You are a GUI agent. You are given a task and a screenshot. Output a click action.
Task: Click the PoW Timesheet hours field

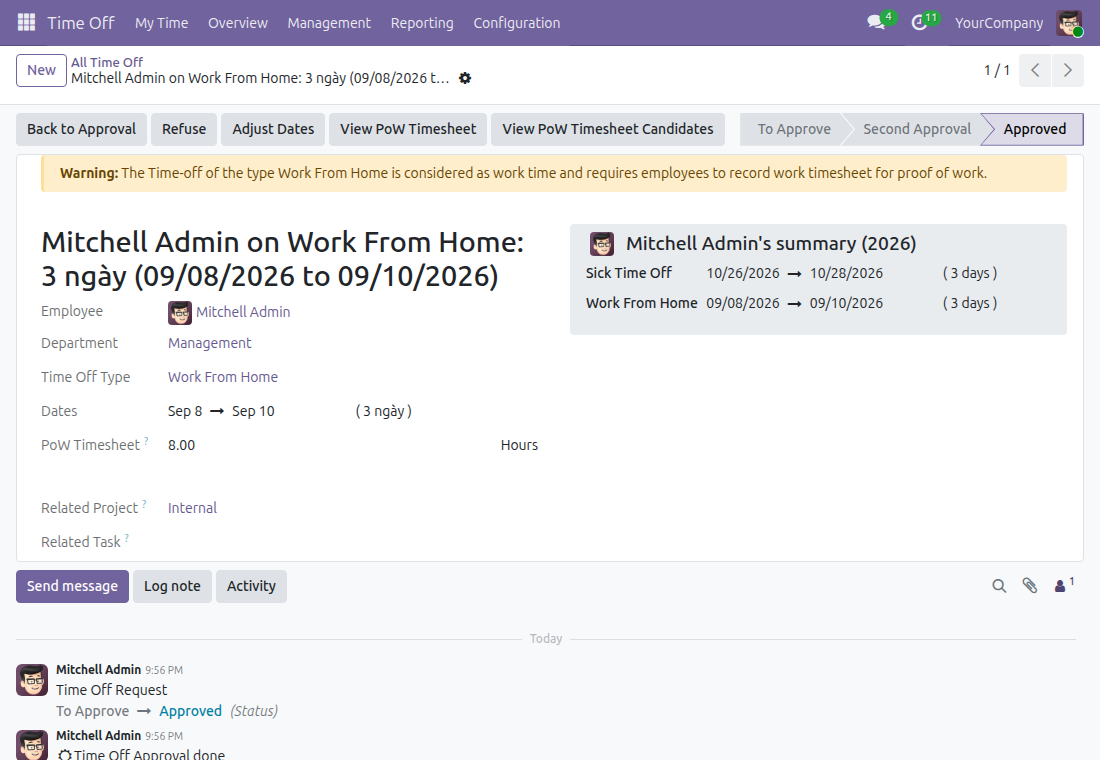(330, 445)
